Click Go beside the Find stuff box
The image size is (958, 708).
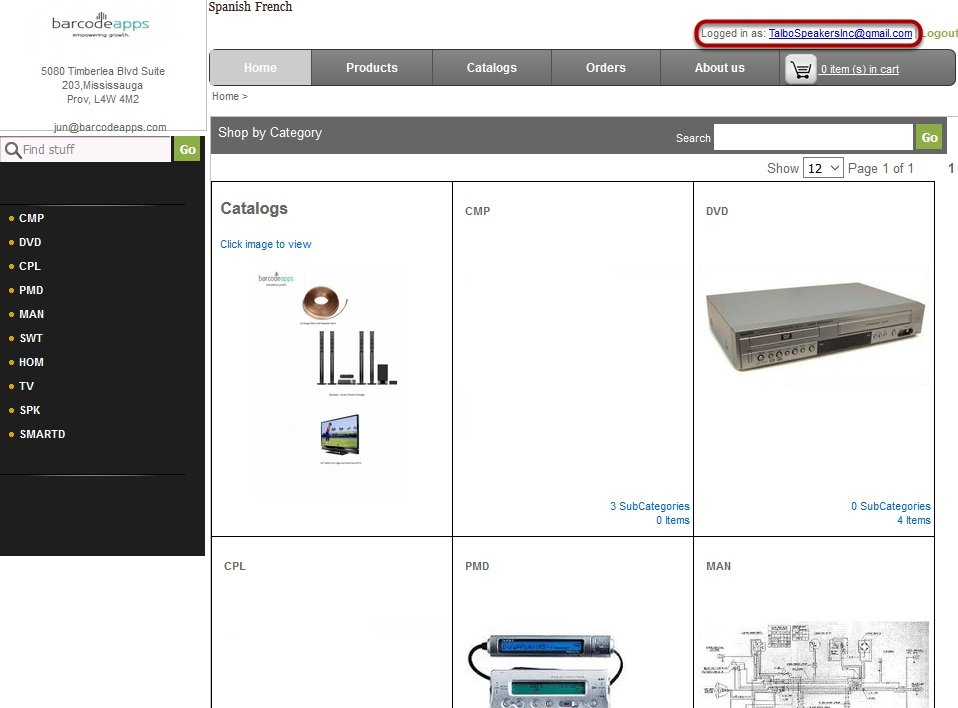click(187, 149)
